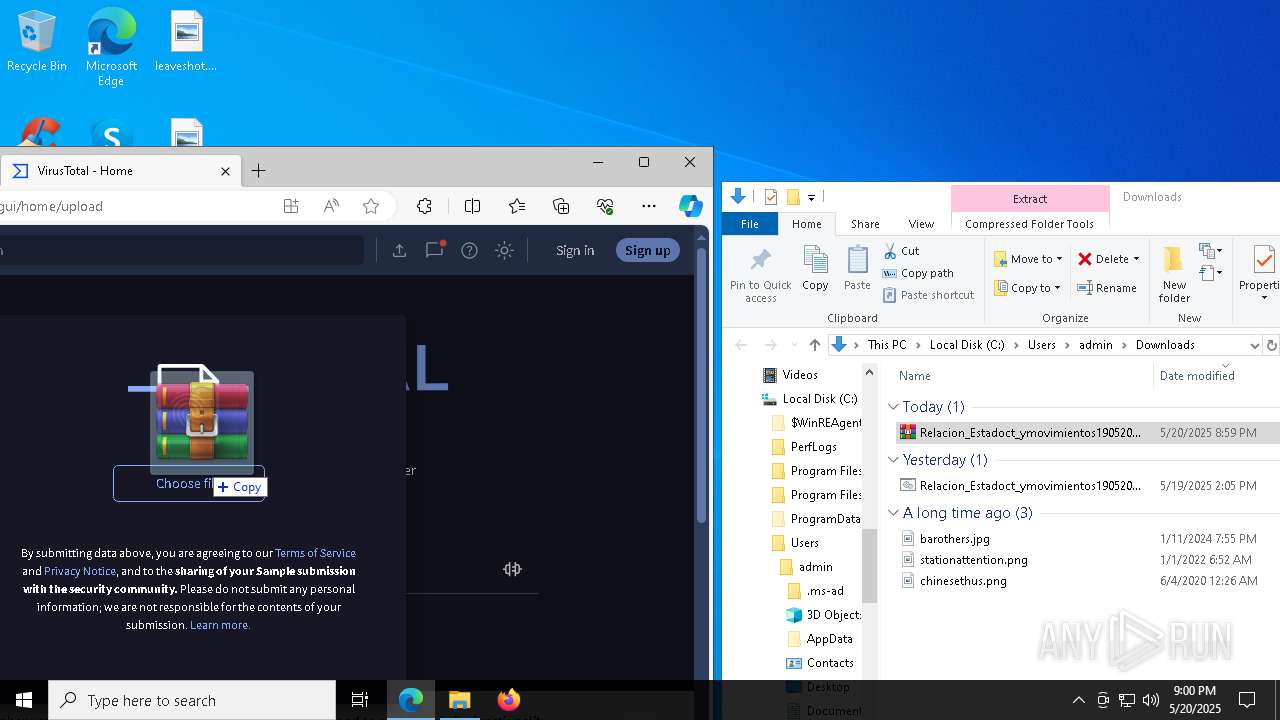Open a new tab in Edge
The image size is (1280, 720).
click(x=258, y=171)
